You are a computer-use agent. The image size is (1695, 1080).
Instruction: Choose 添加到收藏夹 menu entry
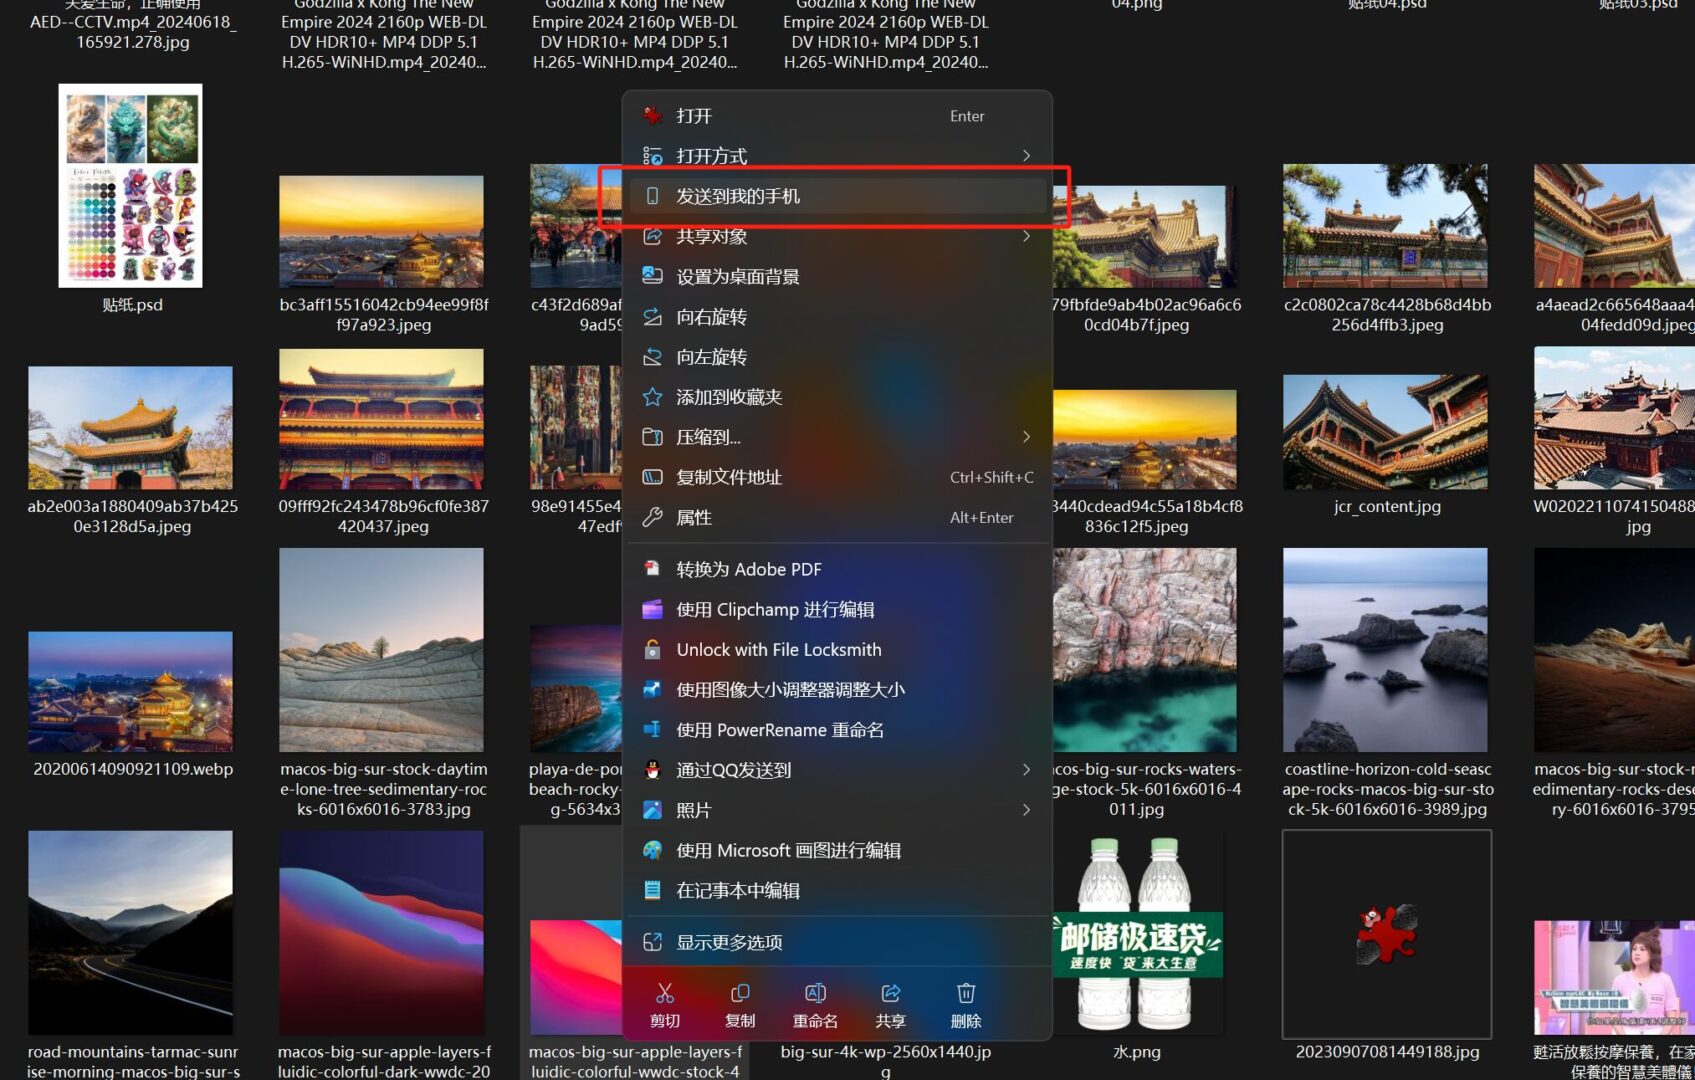click(x=838, y=397)
